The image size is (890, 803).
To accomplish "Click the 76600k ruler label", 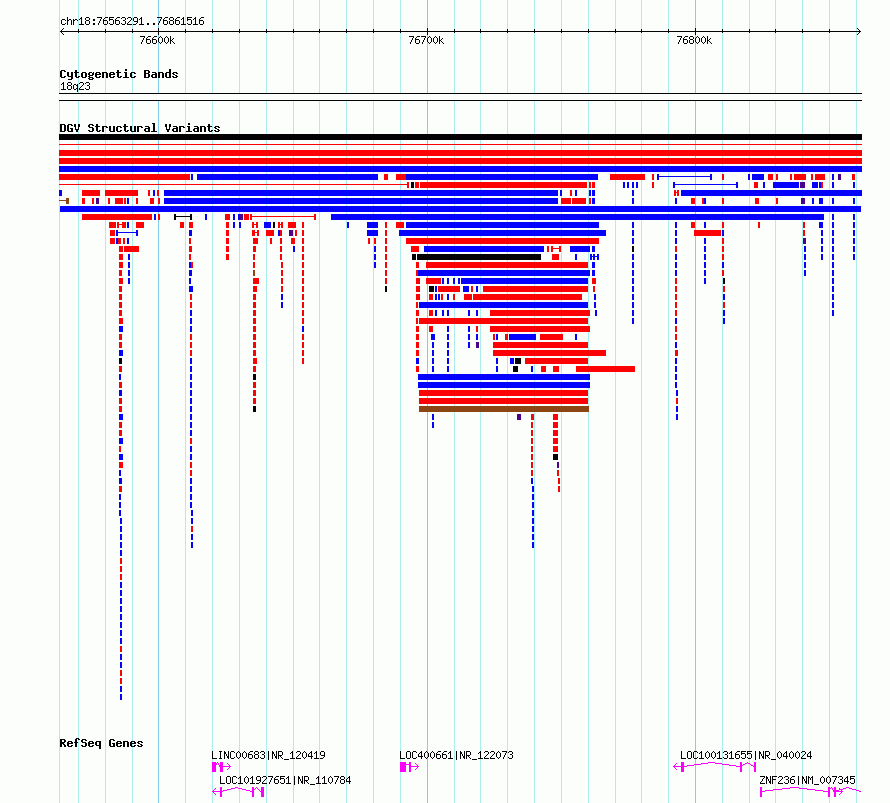I will click(157, 40).
